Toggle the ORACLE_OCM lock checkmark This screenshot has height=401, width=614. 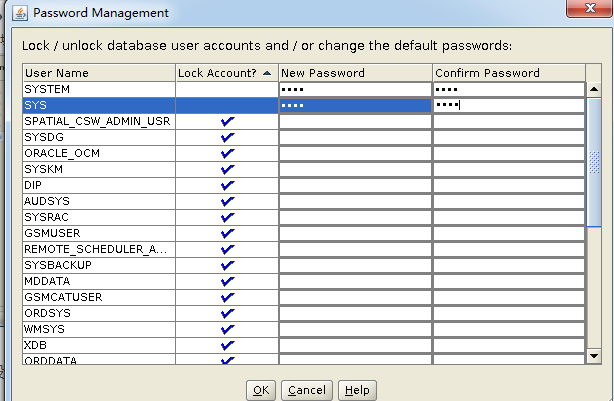pyautogui.click(x=227, y=153)
